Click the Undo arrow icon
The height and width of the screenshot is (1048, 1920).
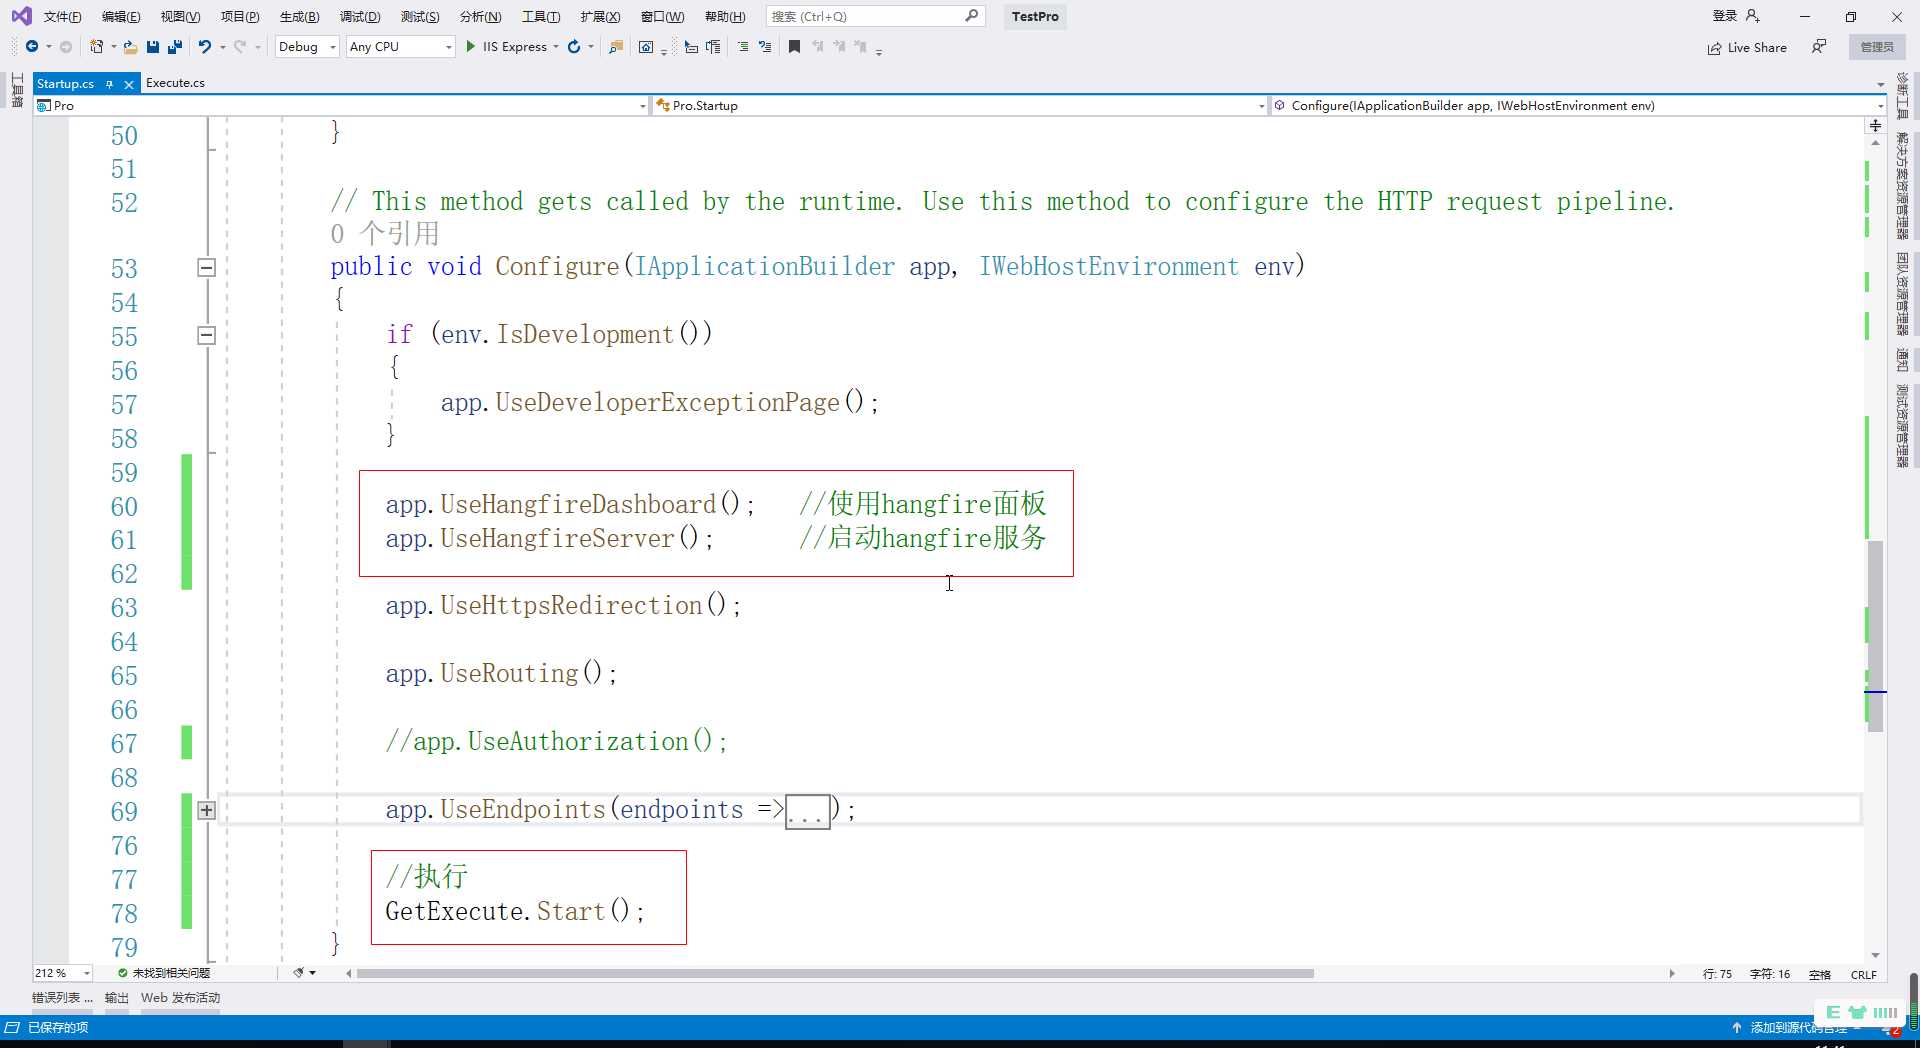point(205,47)
